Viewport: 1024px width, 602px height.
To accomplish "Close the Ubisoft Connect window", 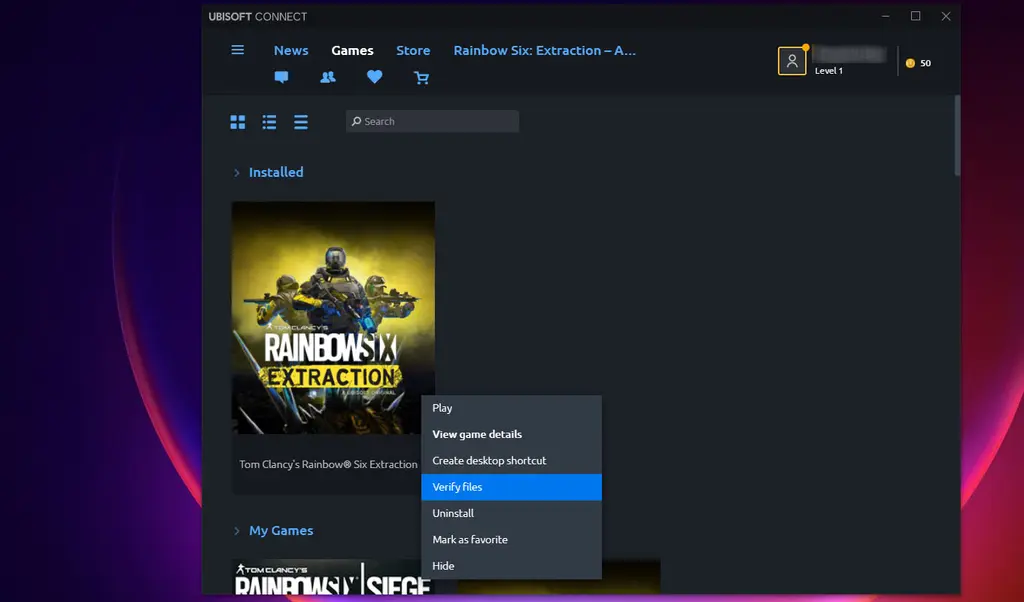I will coord(946,16).
